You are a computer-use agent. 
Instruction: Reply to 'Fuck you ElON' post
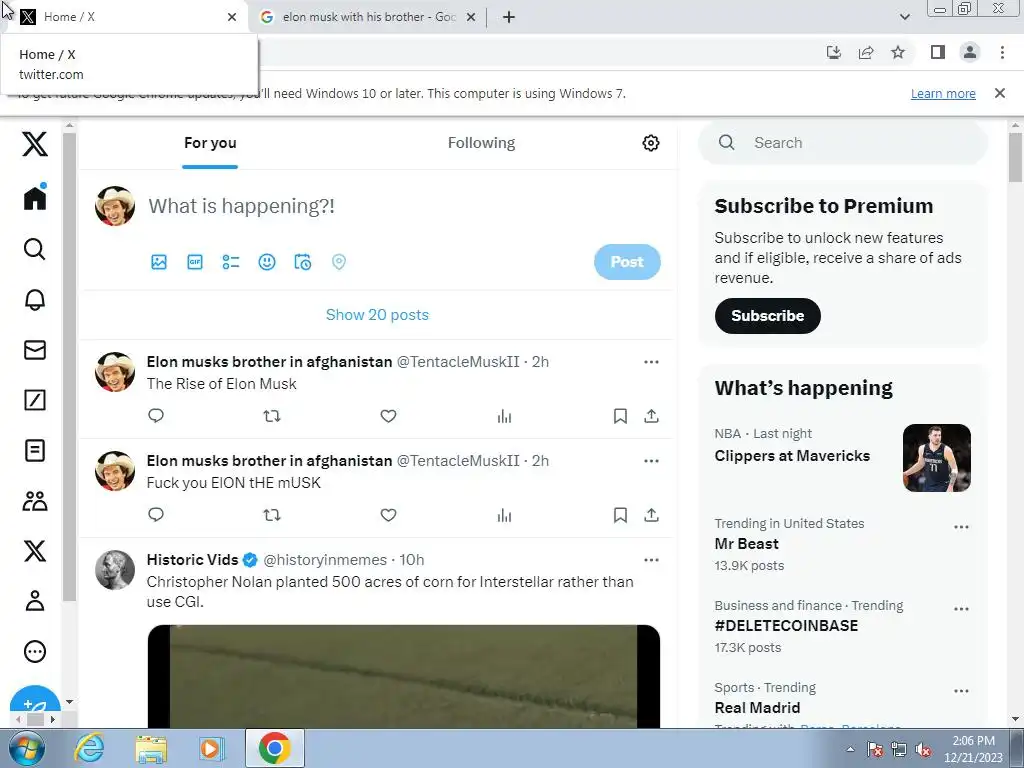pos(155,515)
